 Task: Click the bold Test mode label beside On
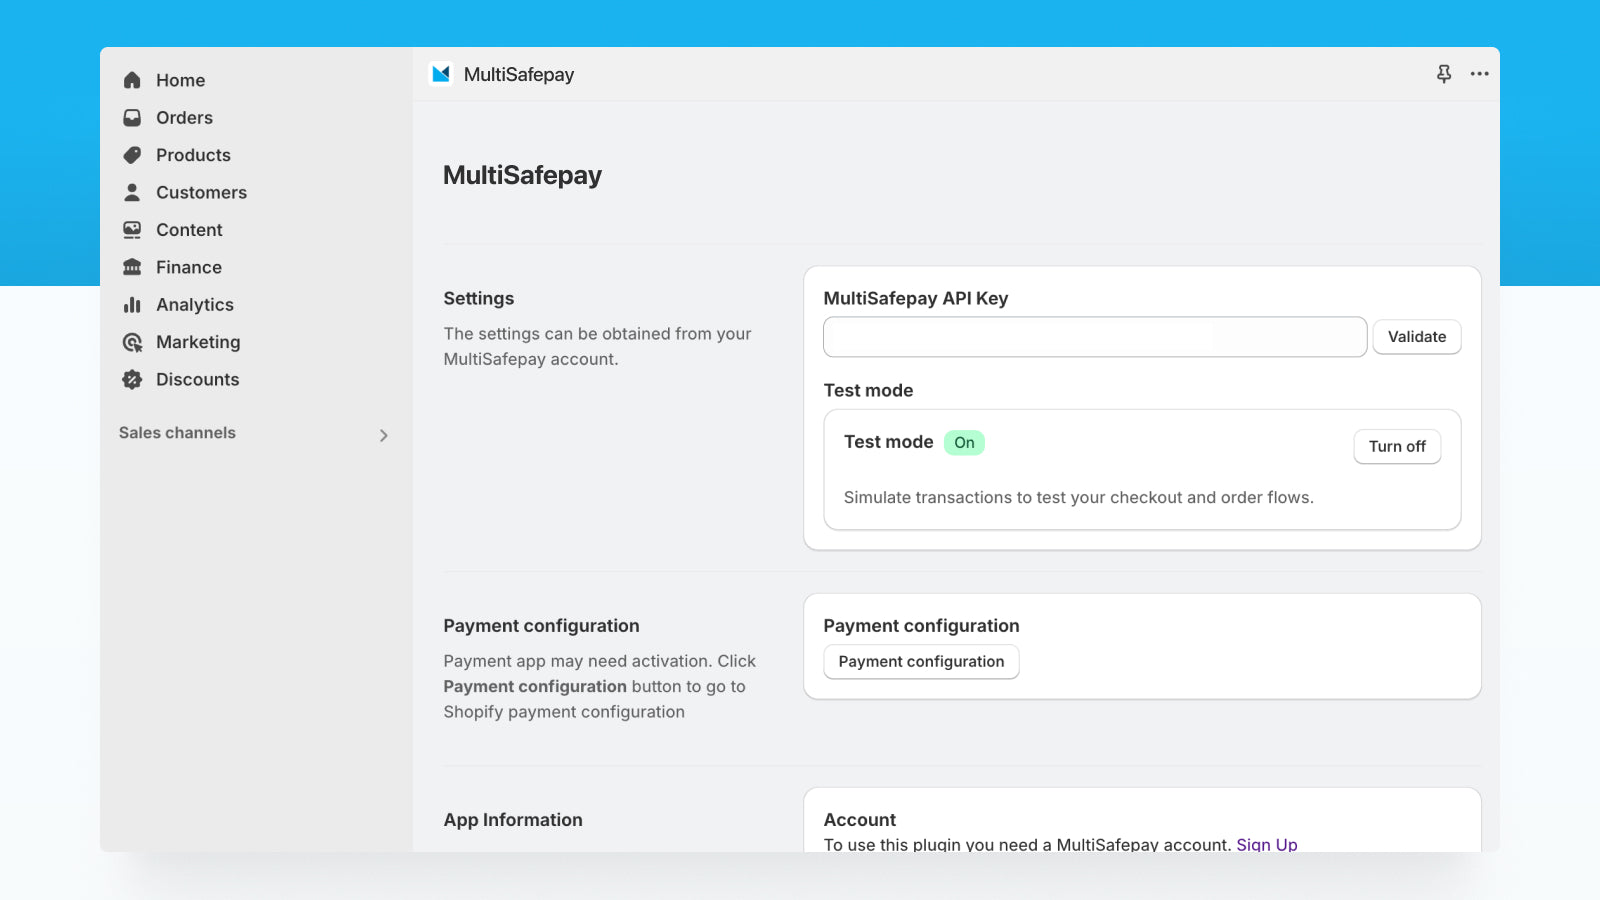click(889, 442)
